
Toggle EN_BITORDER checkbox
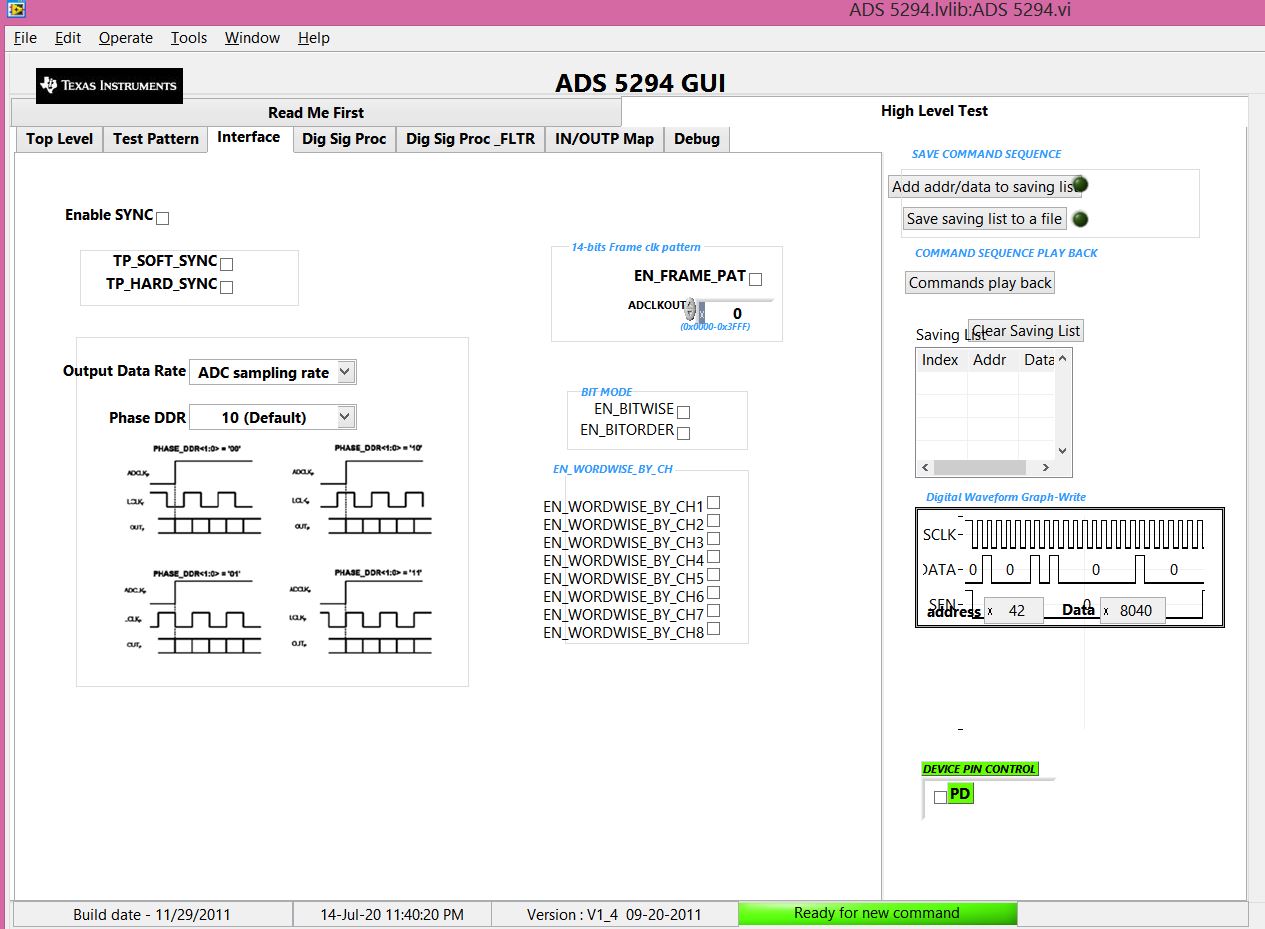pos(683,433)
